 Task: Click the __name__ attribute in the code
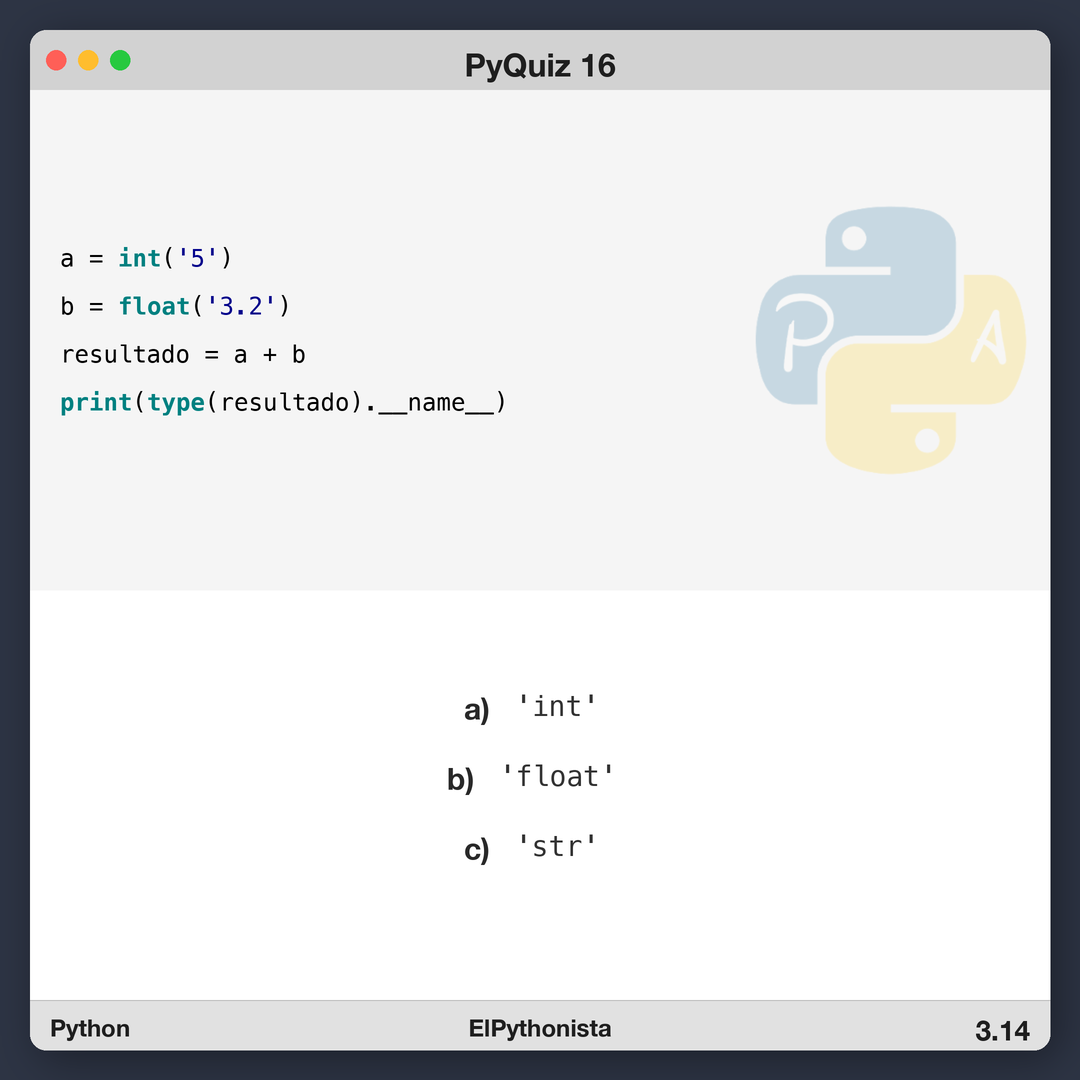436,403
